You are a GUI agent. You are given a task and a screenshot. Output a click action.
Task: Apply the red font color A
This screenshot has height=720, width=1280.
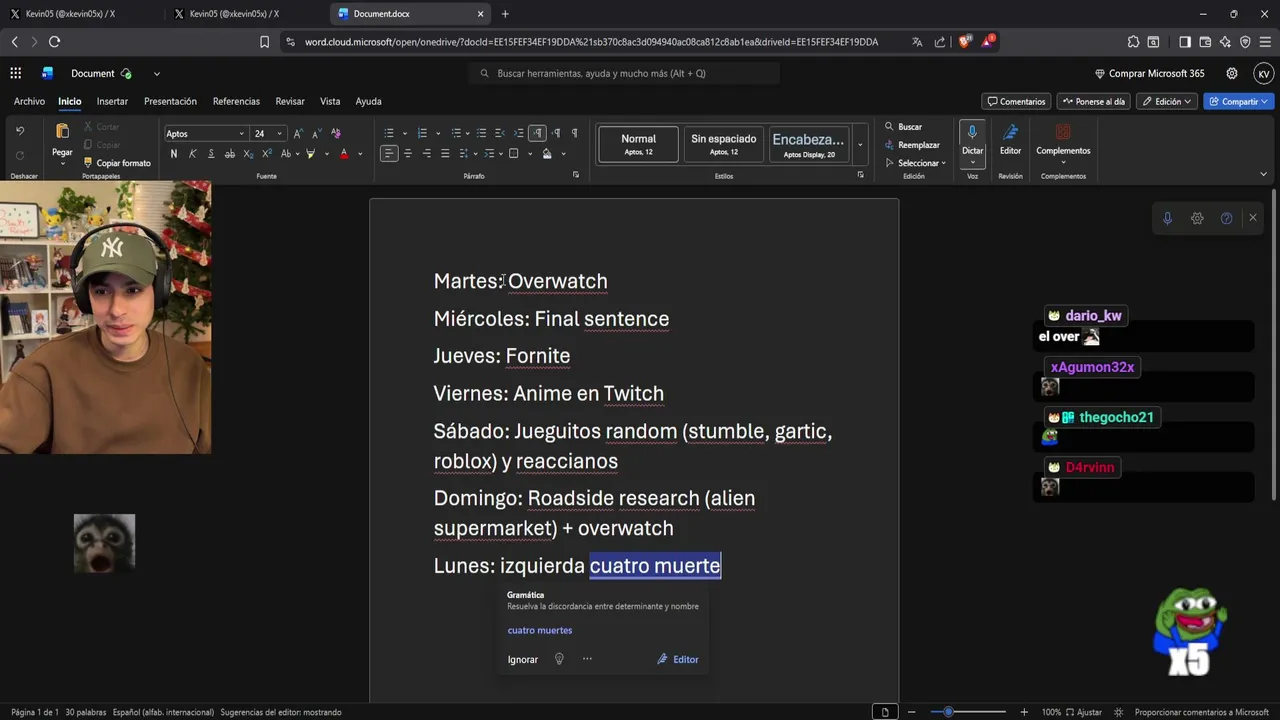(344, 154)
